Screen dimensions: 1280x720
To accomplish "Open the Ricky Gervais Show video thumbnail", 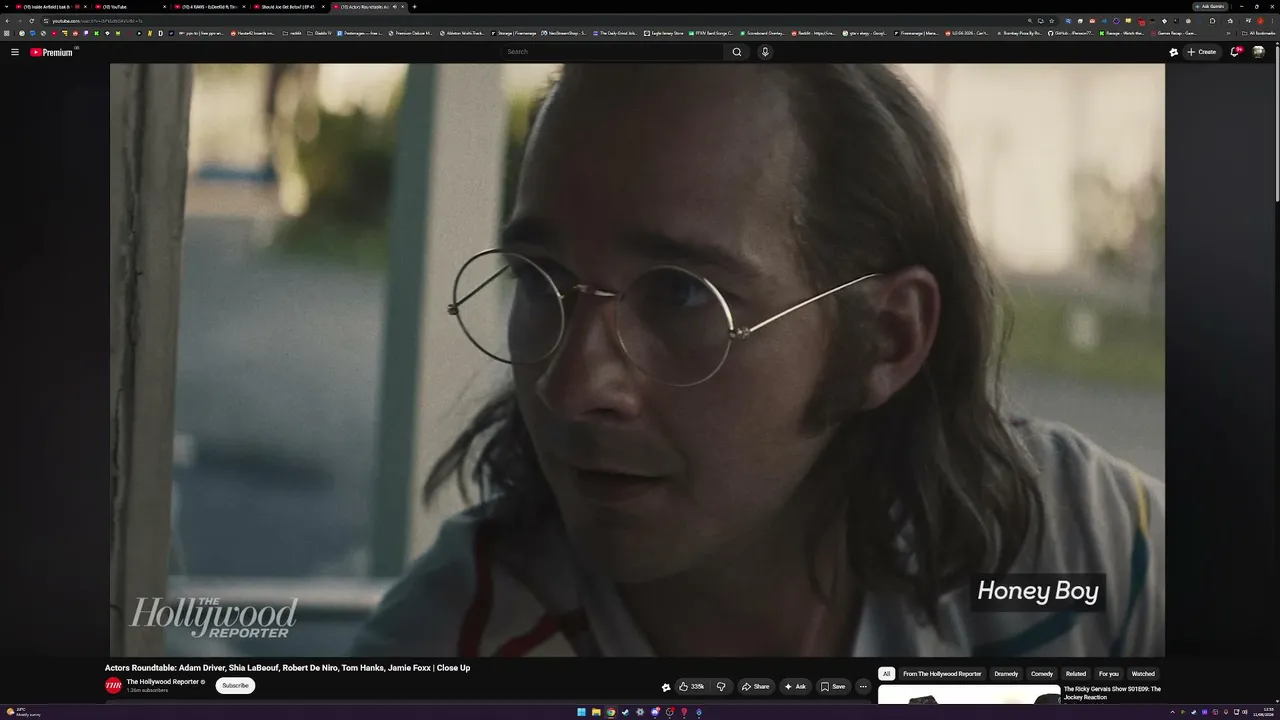I will pos(969,694).
